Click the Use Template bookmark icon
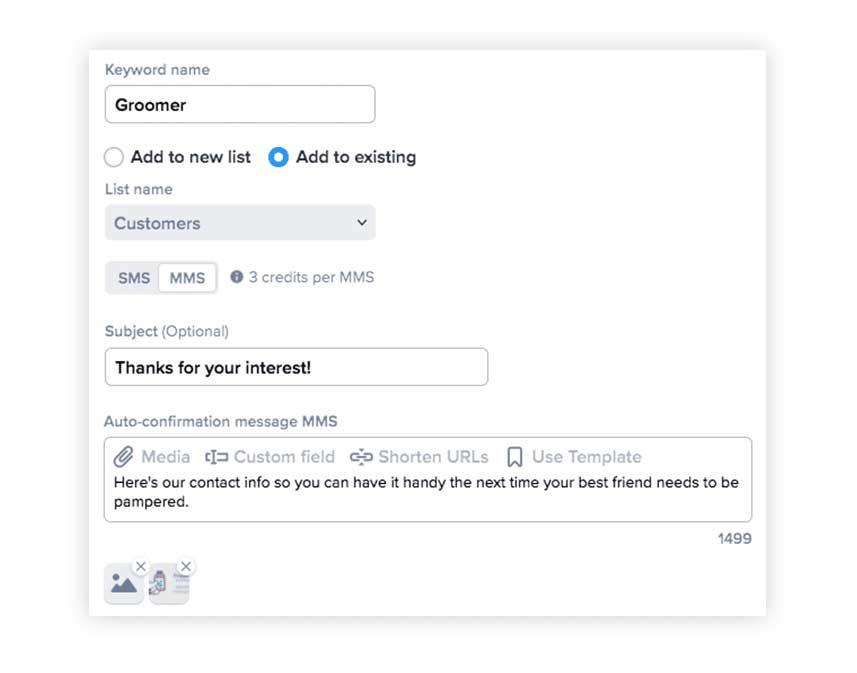The width and height of the screenshot is (857, 673). click(x=515, y=457)
